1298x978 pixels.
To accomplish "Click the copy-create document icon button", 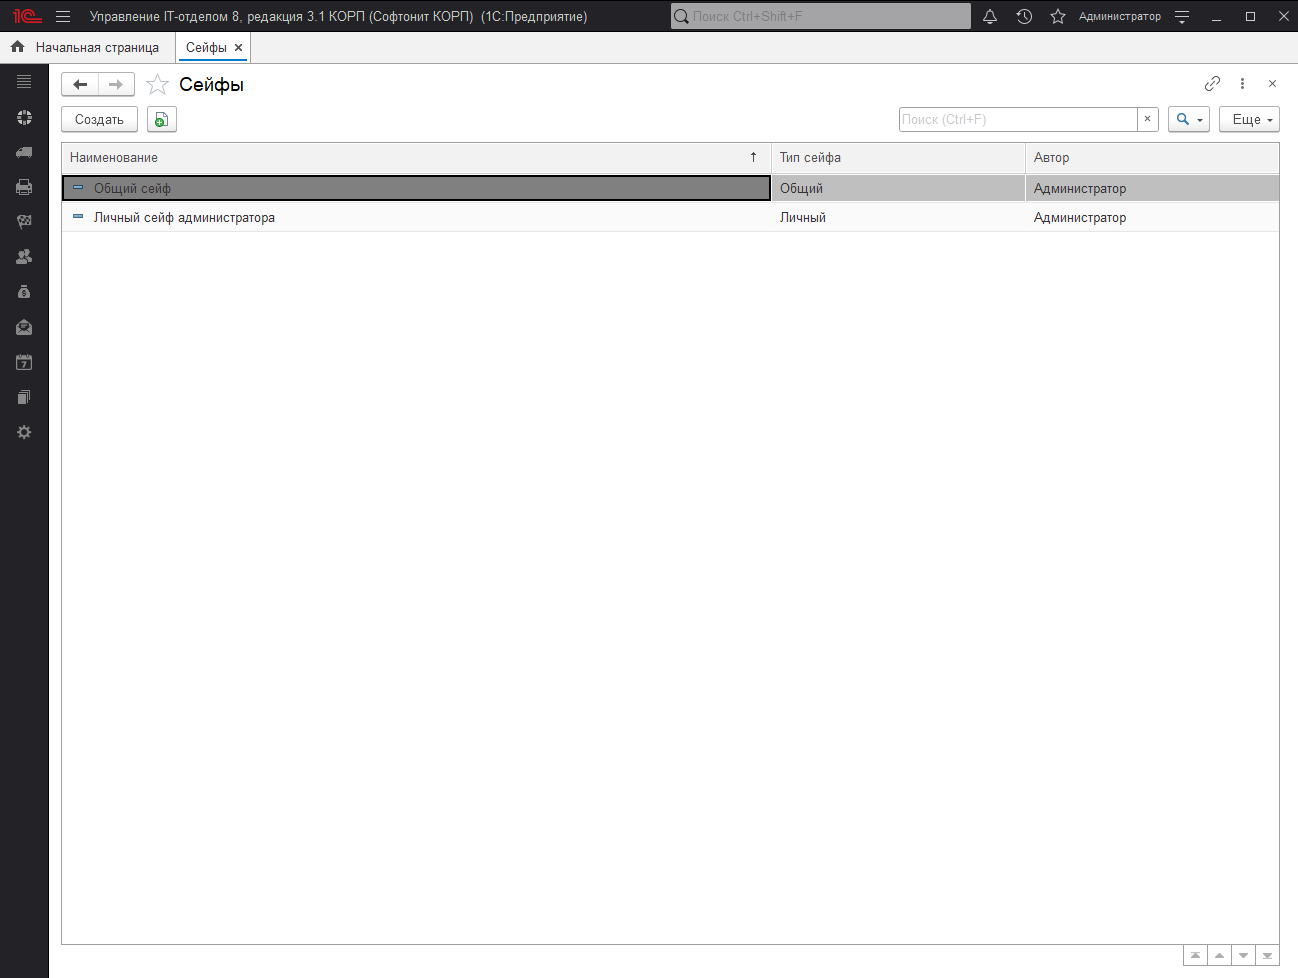I will (x=161, y=120).
